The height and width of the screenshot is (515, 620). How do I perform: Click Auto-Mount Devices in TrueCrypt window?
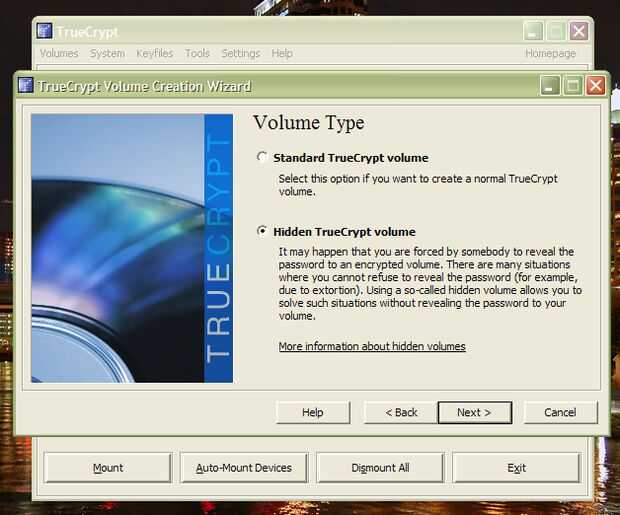244,468
